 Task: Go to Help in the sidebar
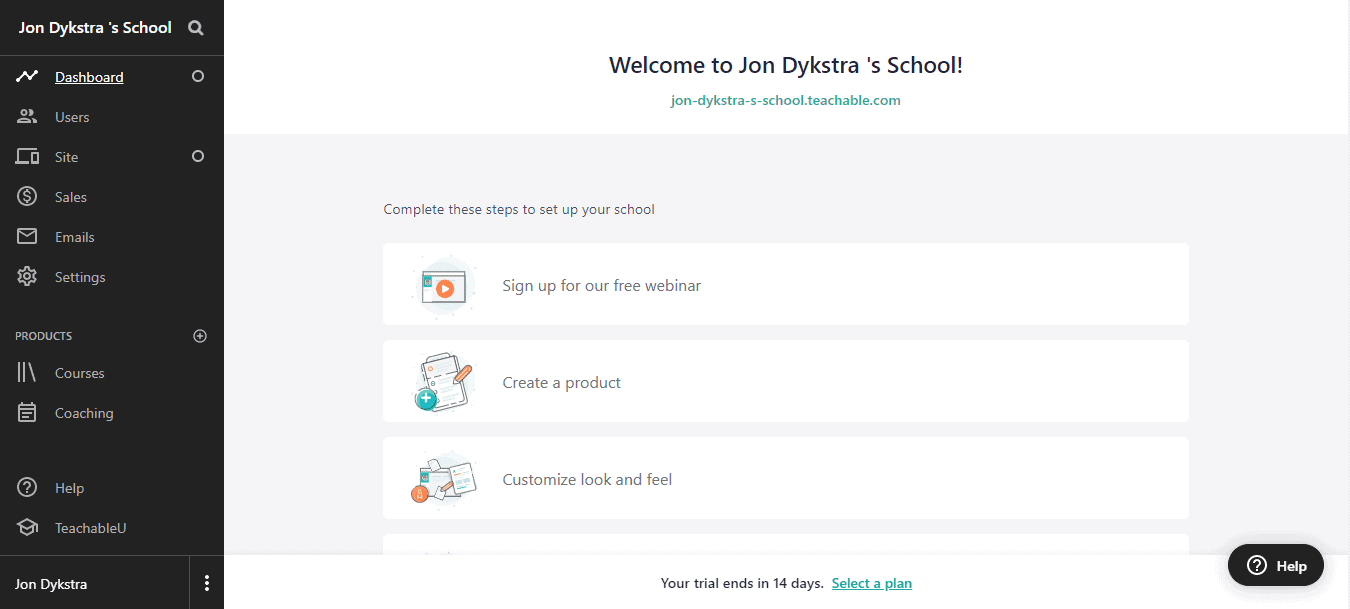click(69, 488)
